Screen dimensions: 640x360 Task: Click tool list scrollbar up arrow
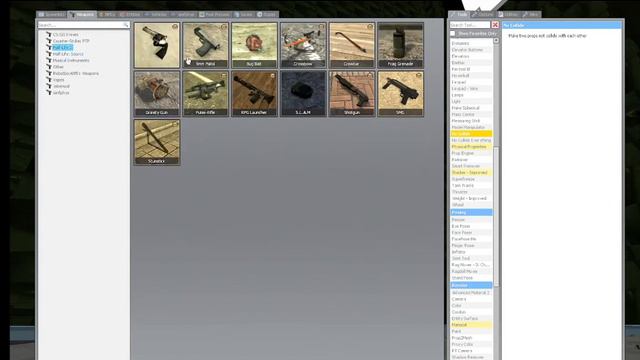(x=496, y=40)
